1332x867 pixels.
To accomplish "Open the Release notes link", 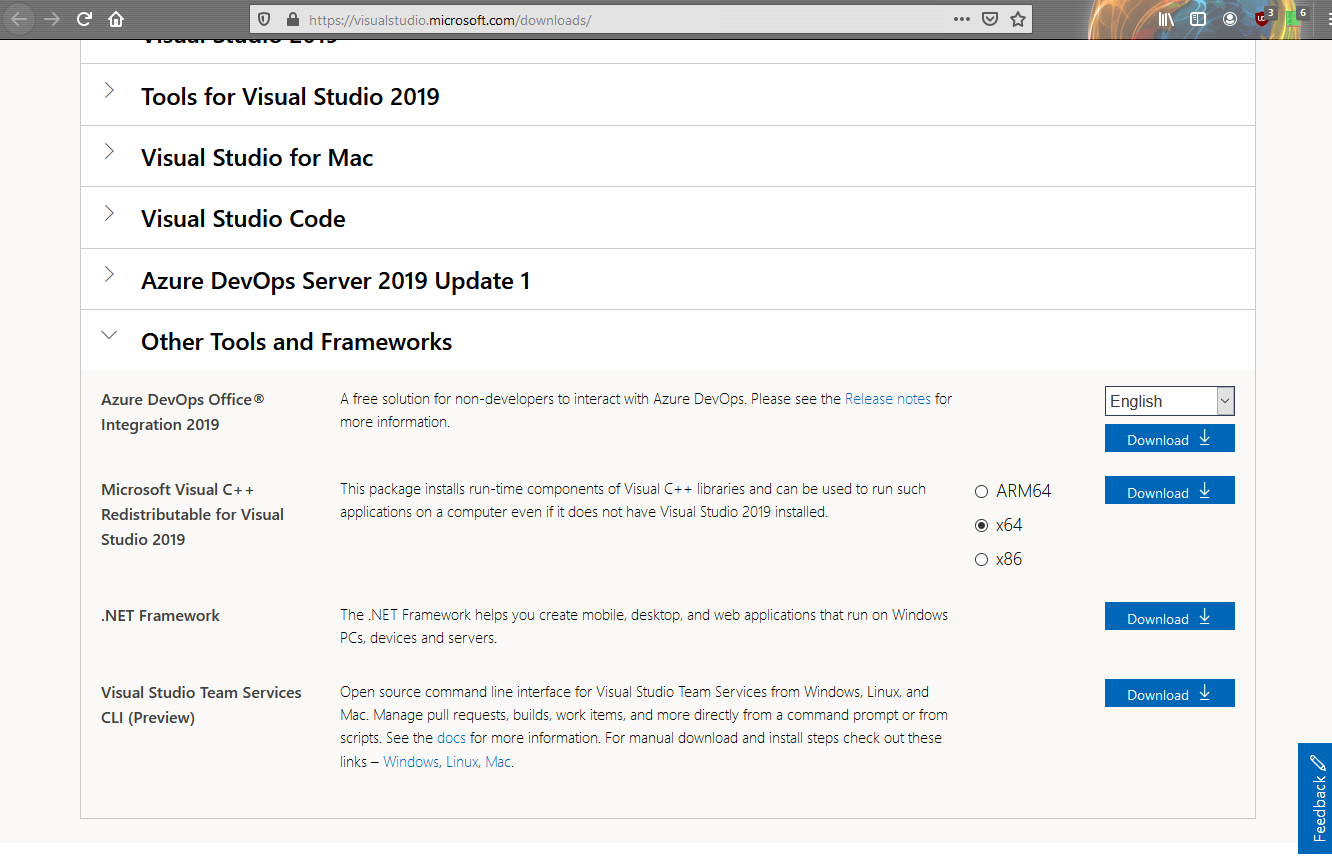I will pos(888,398).
